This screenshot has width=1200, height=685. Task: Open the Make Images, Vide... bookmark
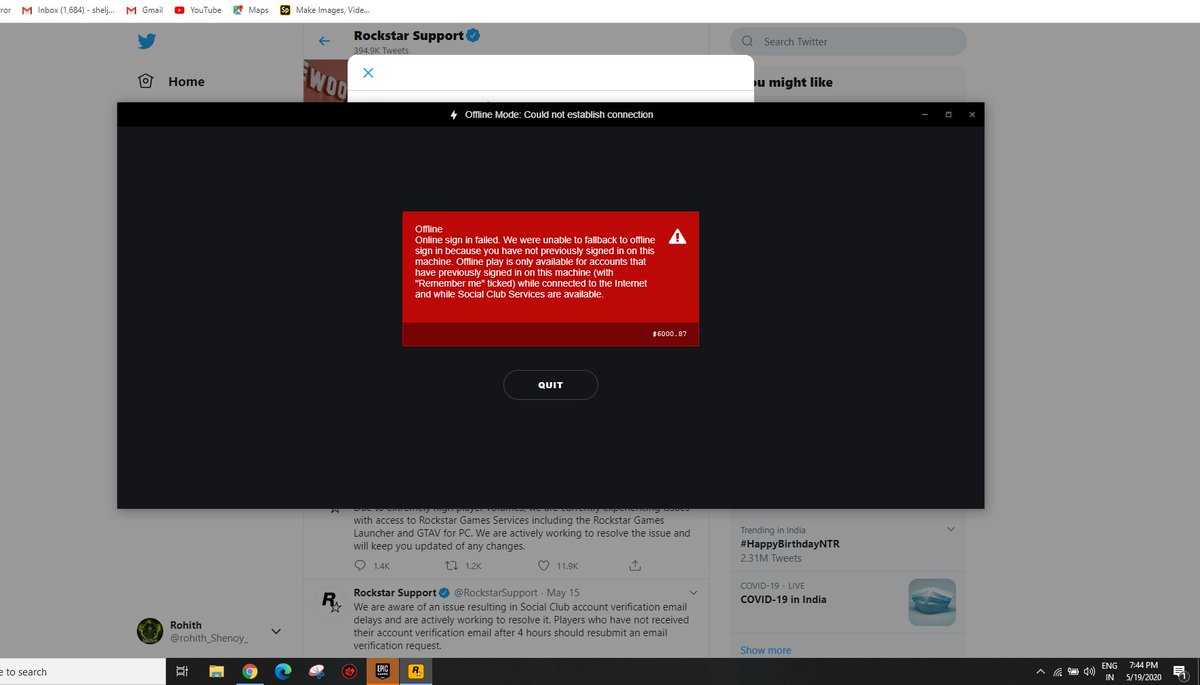(325, 10)
